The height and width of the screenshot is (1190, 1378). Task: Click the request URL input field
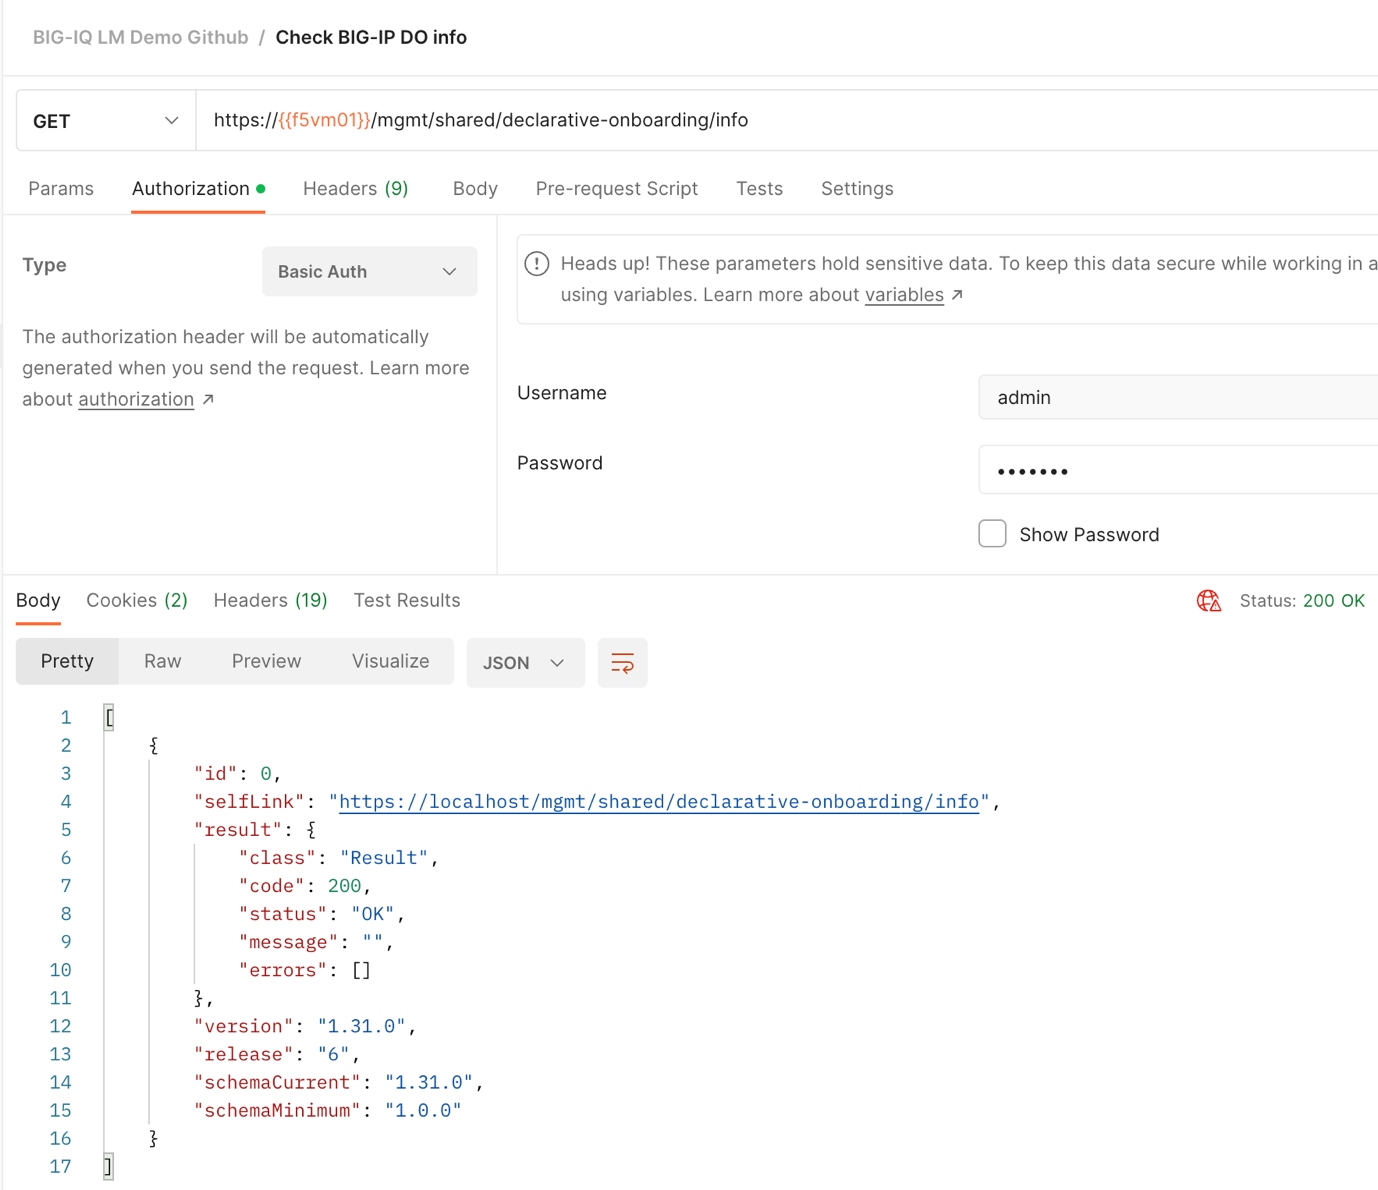pos(780,121)
